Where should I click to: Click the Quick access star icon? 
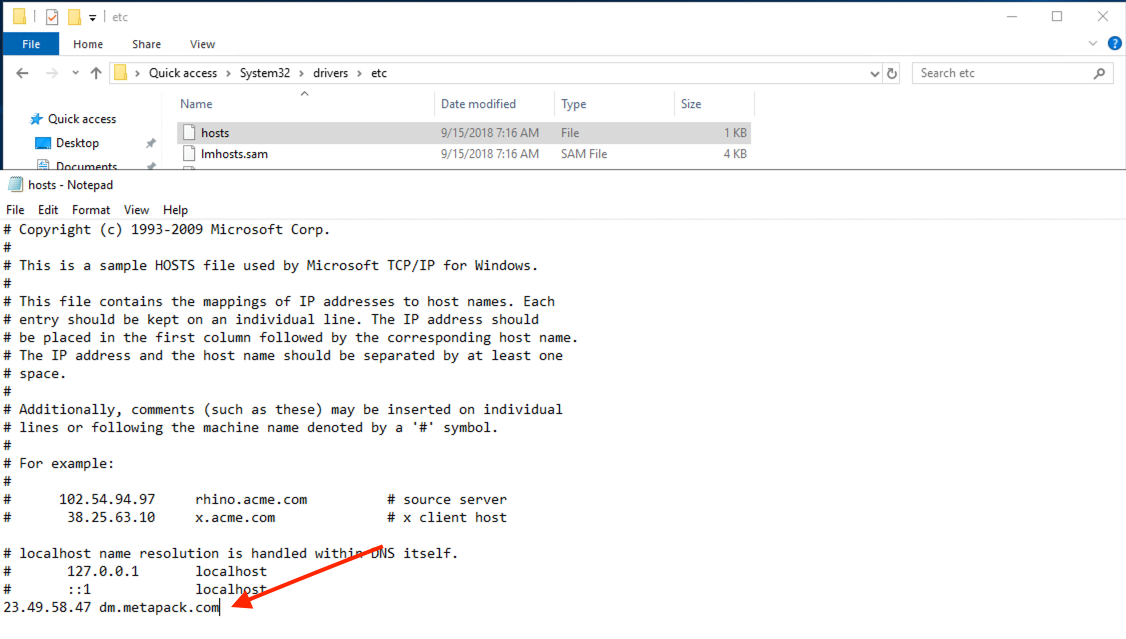tap(37, 119)
